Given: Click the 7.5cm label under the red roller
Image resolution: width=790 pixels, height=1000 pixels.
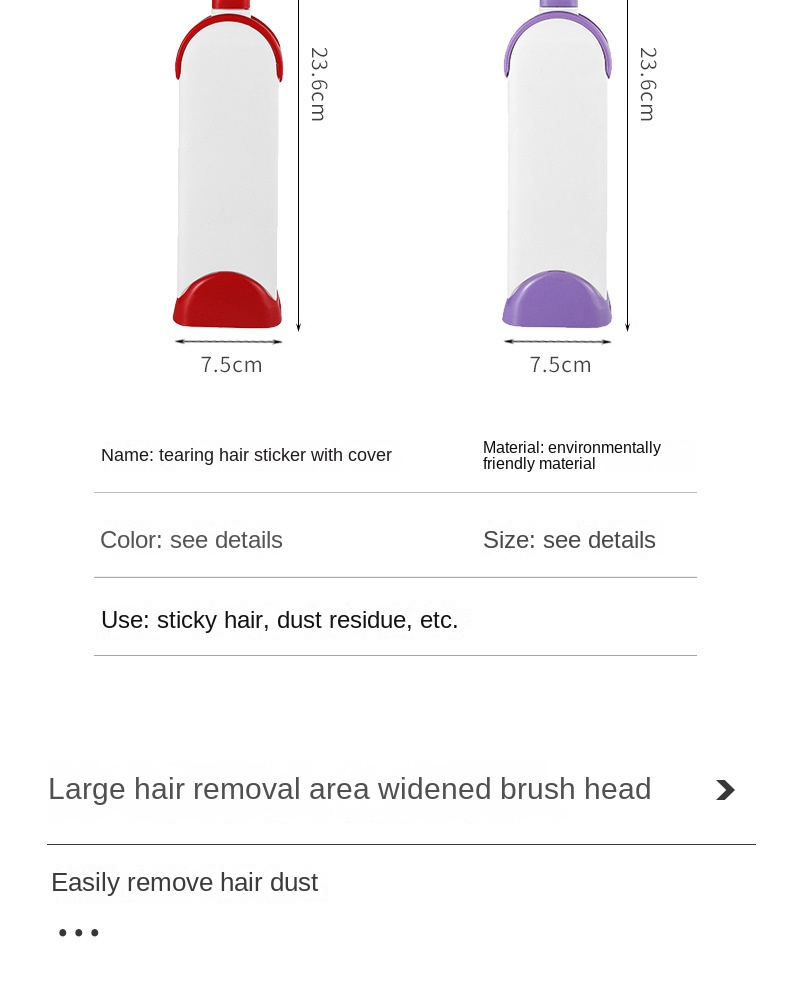Looking at the screenshot, I should [x=231, y=365].
